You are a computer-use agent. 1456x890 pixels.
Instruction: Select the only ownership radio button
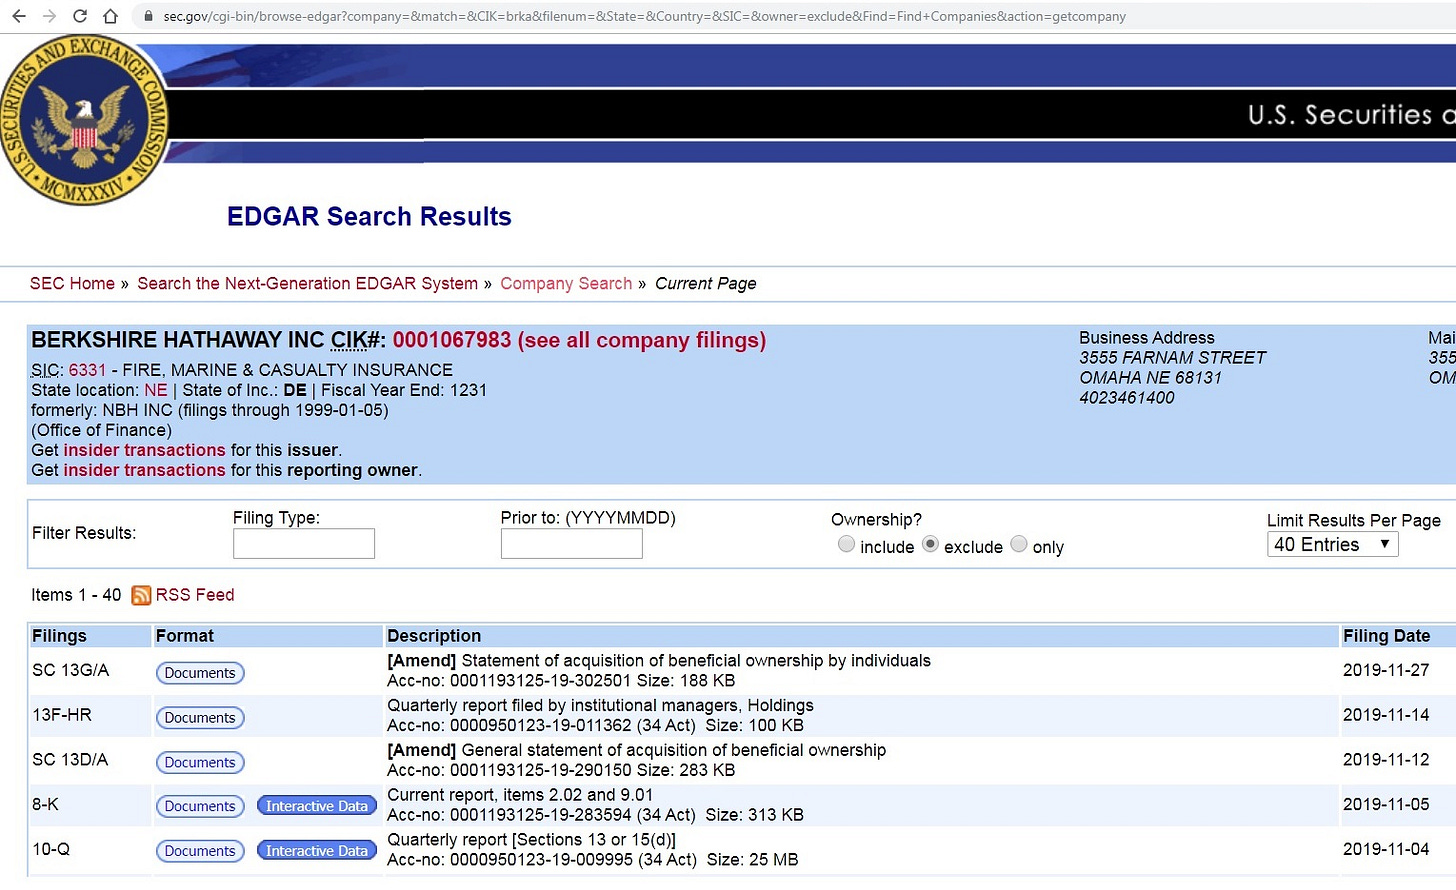tap(1018, 544)
